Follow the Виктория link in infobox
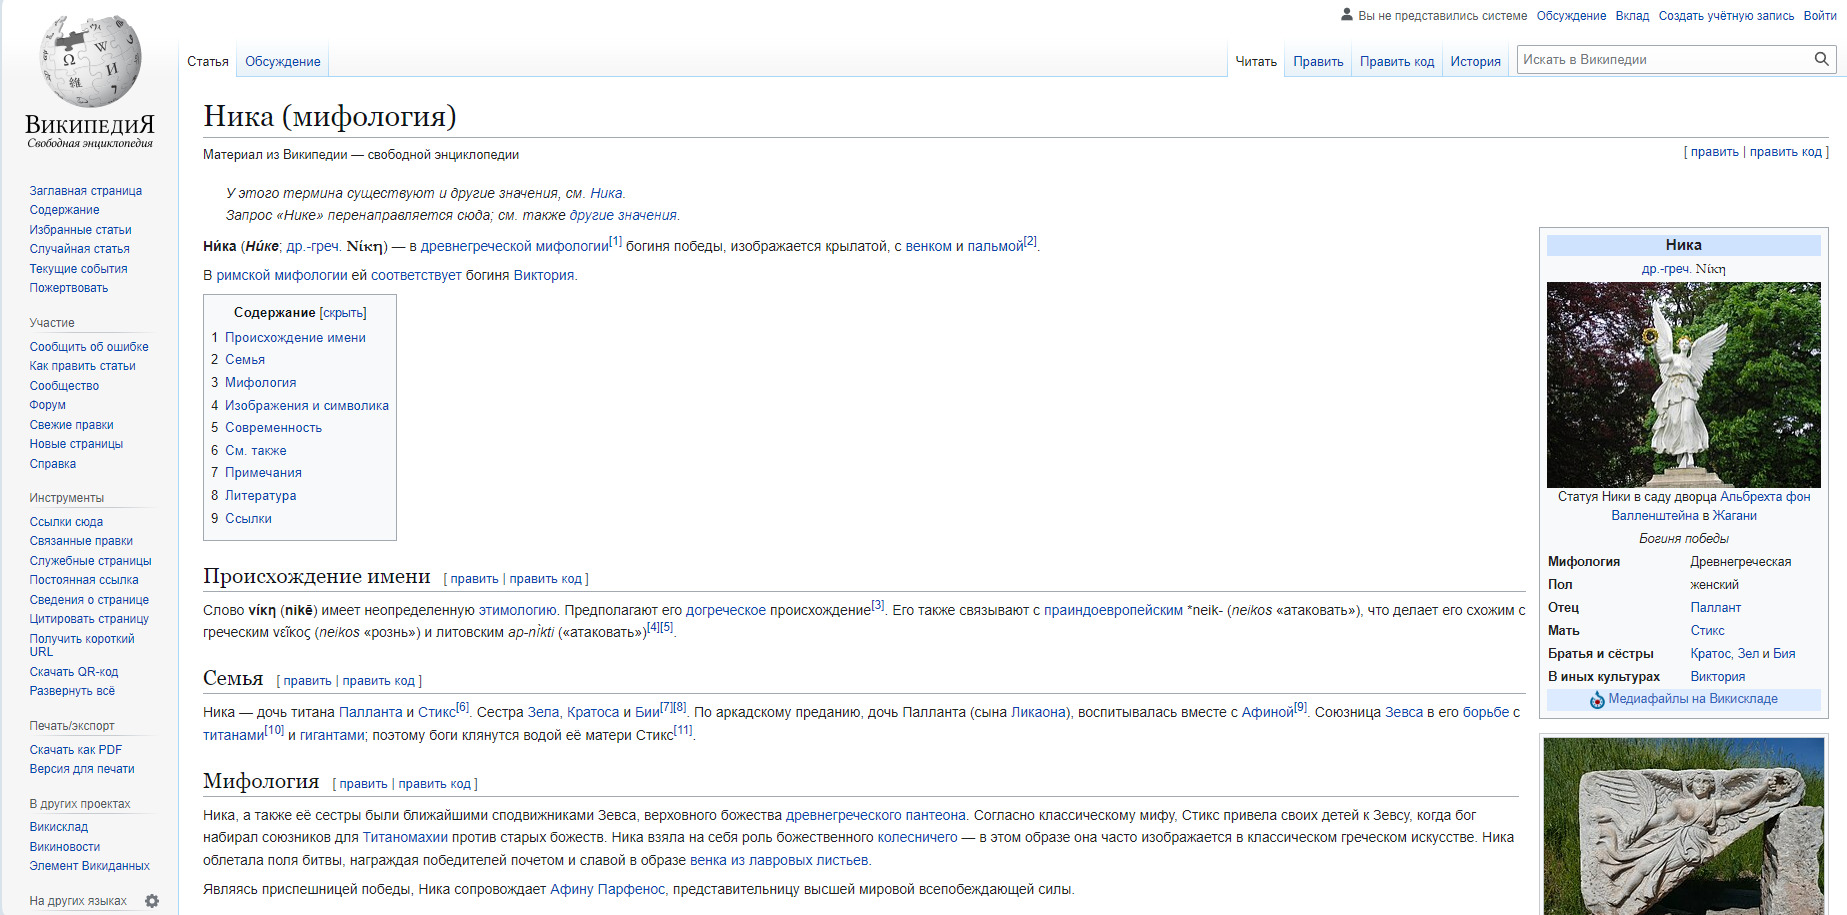This screenshot has width=1847, height=915. point(1717,677)
